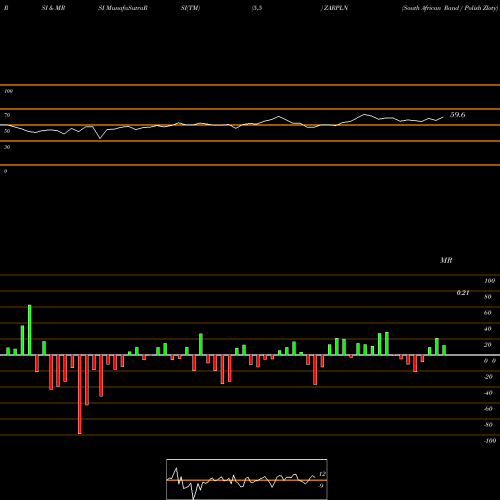Click the RSI value label 59.6
The image size is (500, 500).
[x=457, y=115]
